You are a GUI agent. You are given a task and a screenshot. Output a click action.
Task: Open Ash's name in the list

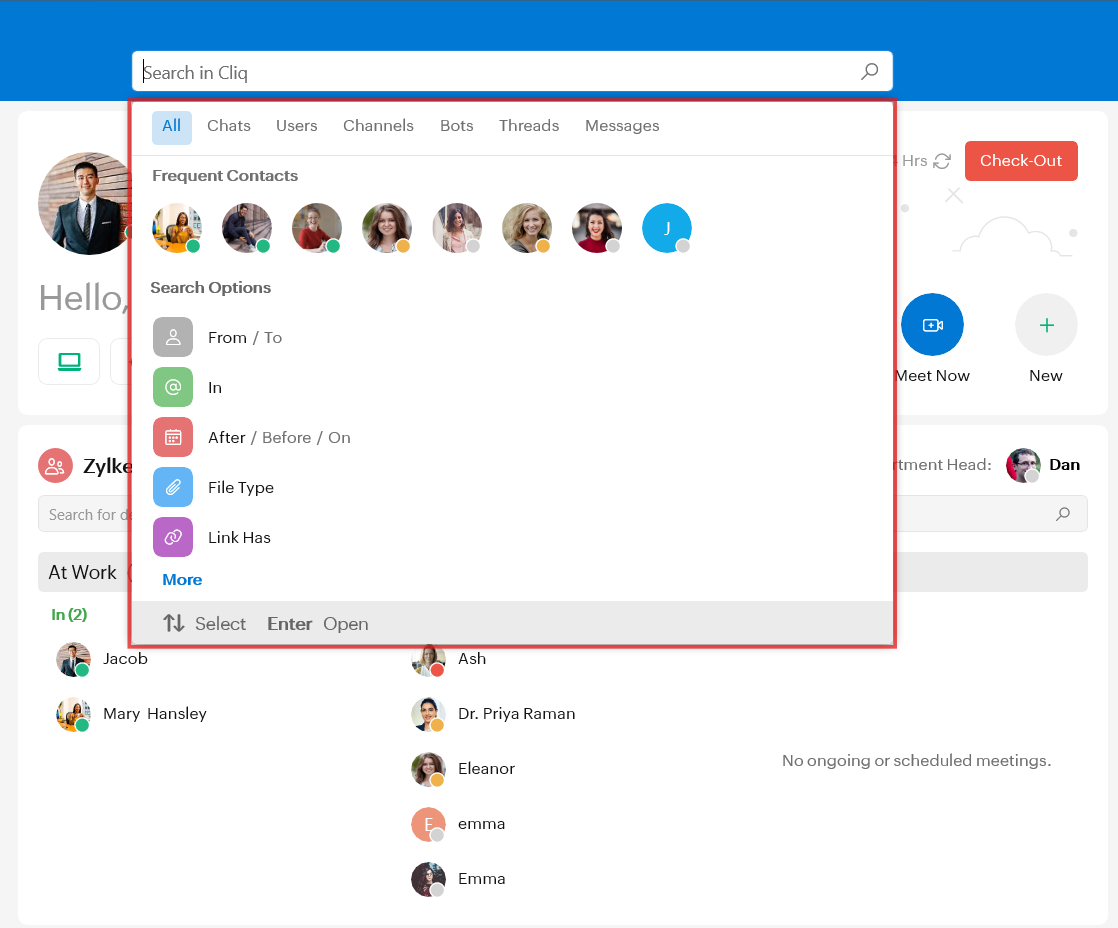click(x=472, y=659)
